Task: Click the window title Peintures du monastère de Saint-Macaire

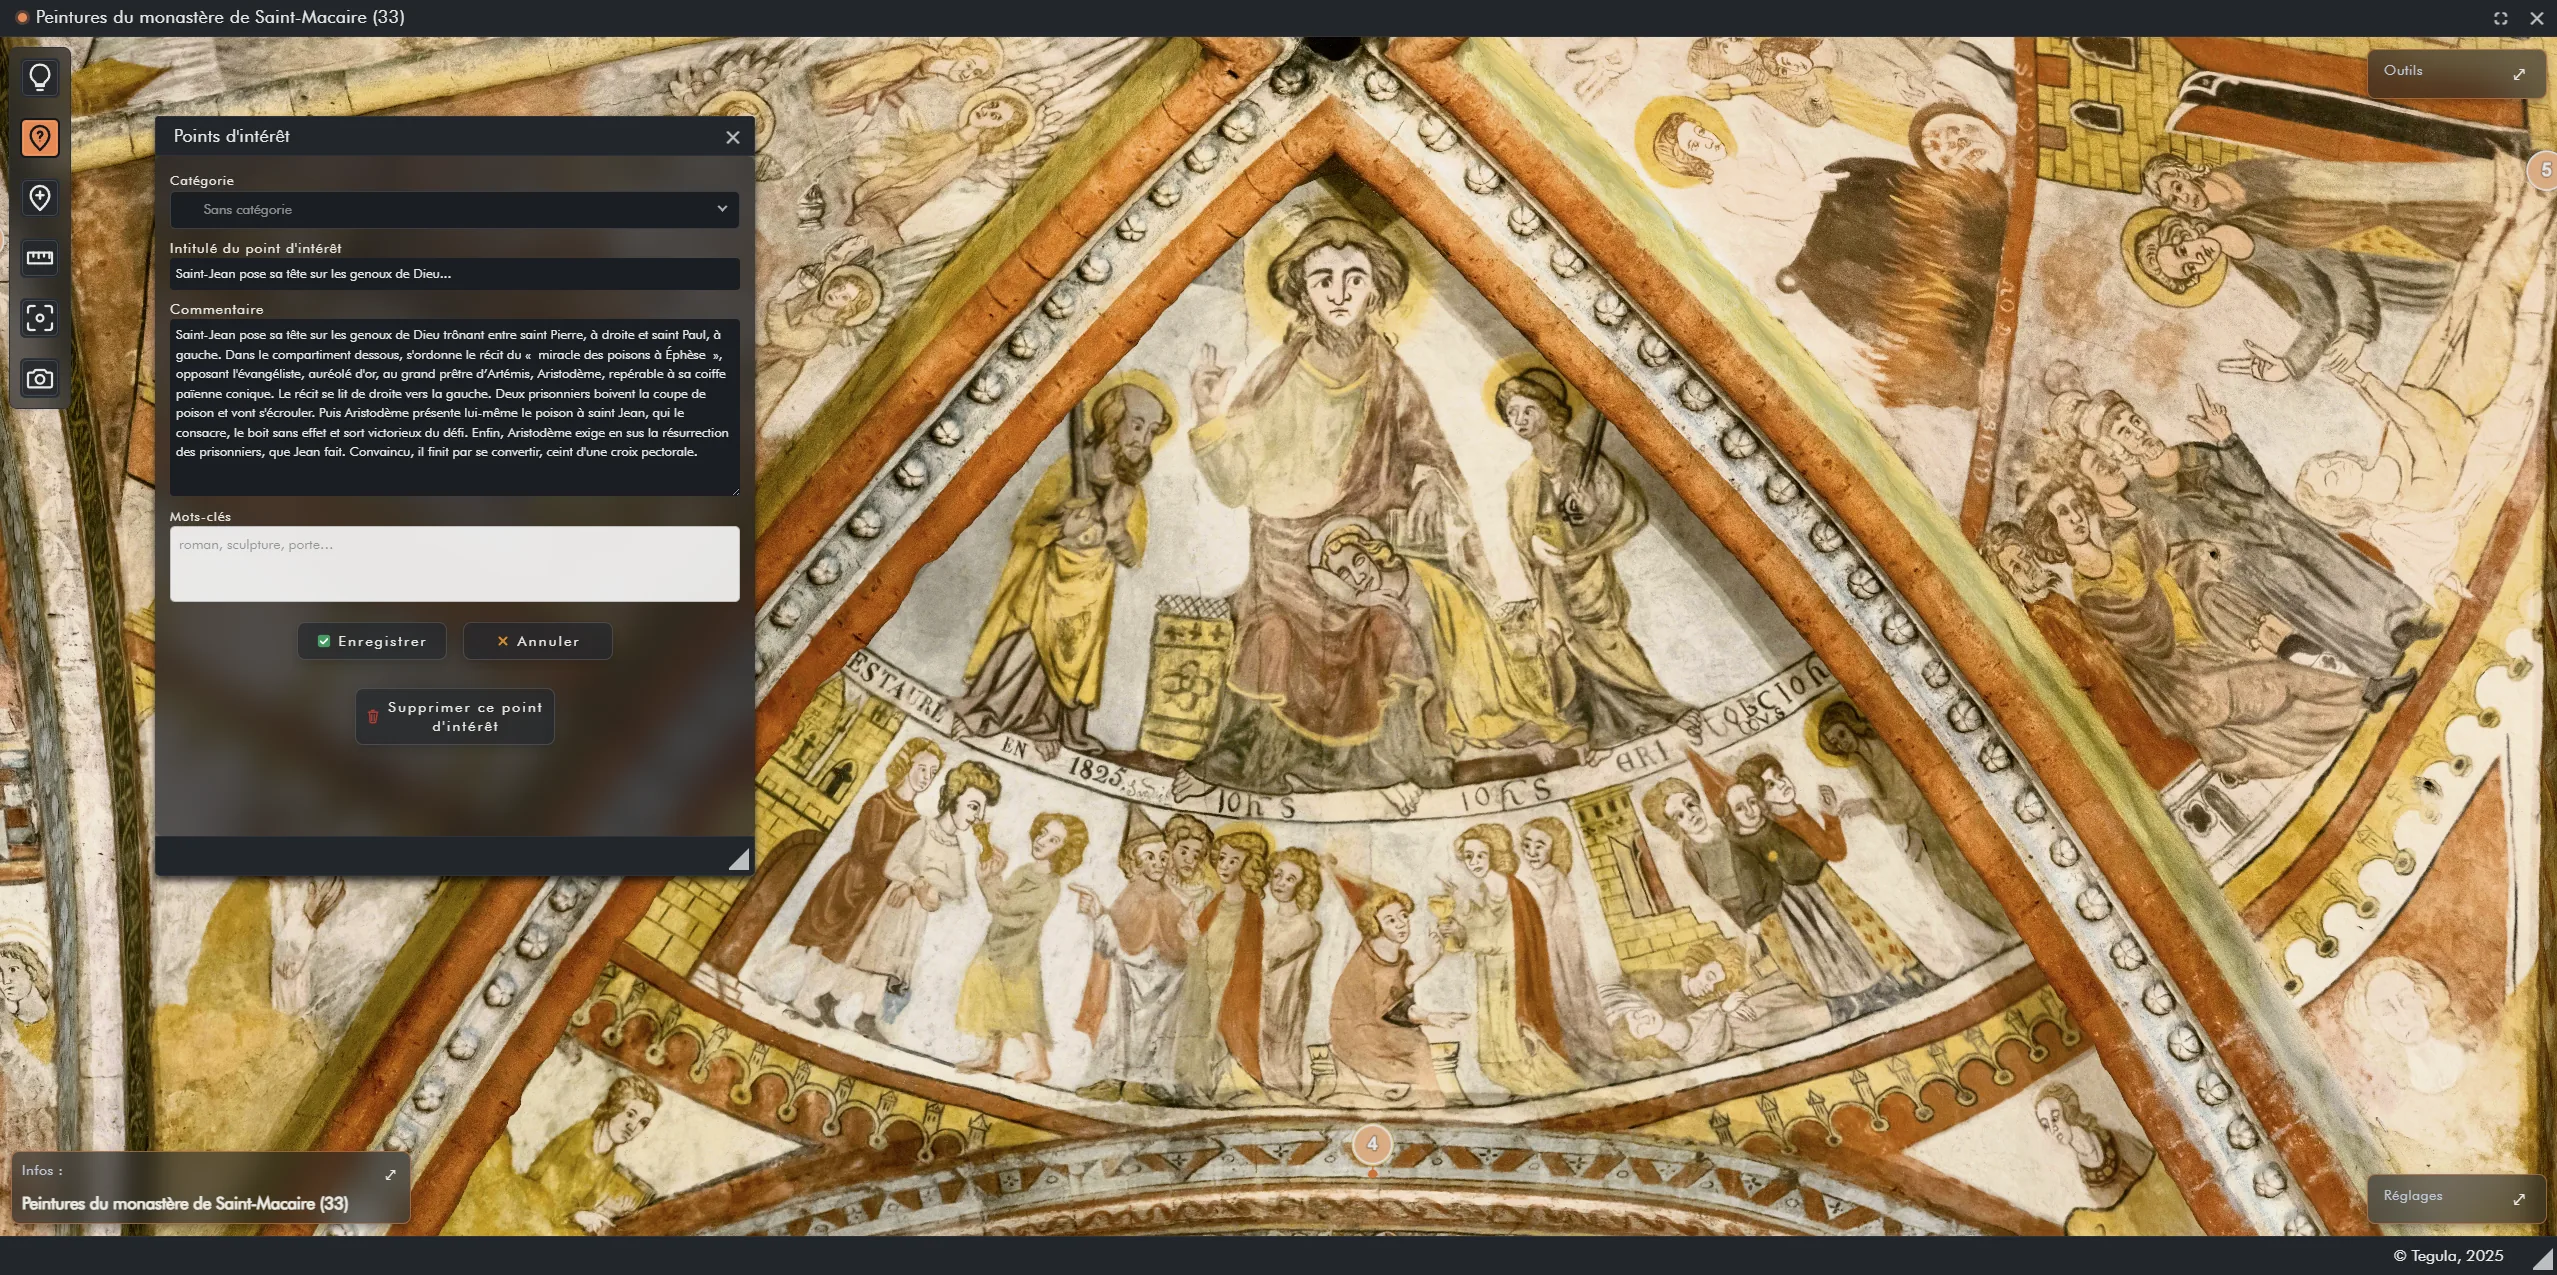Action: 220,17
